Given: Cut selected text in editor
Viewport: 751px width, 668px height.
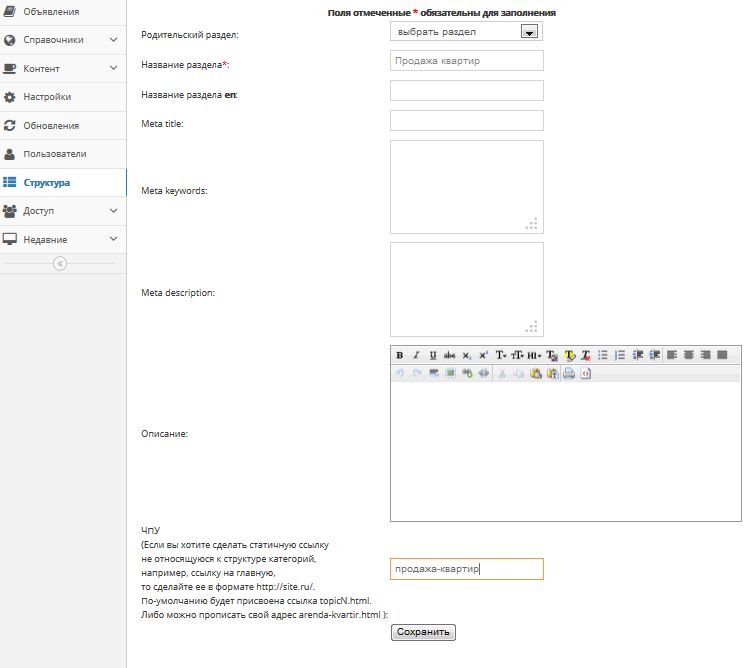Looking at the screenshot, I should tap(502, 374).
